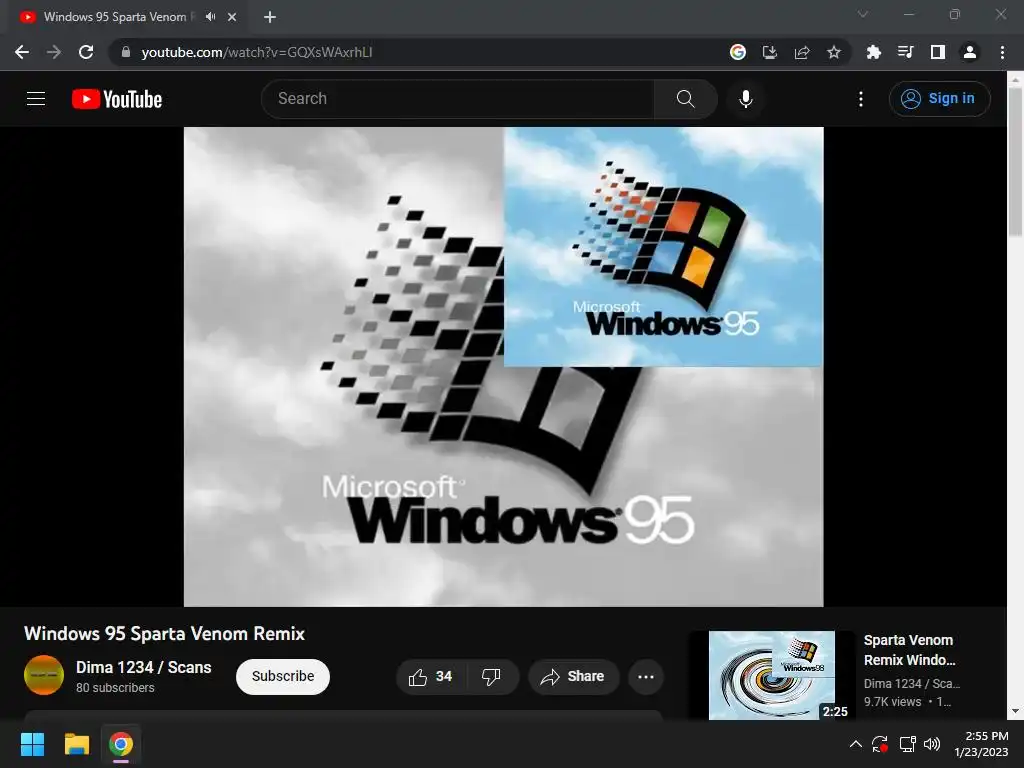Open network tray icon
This screenshot has height=768, width=1024.
click(x=907, y=744)
